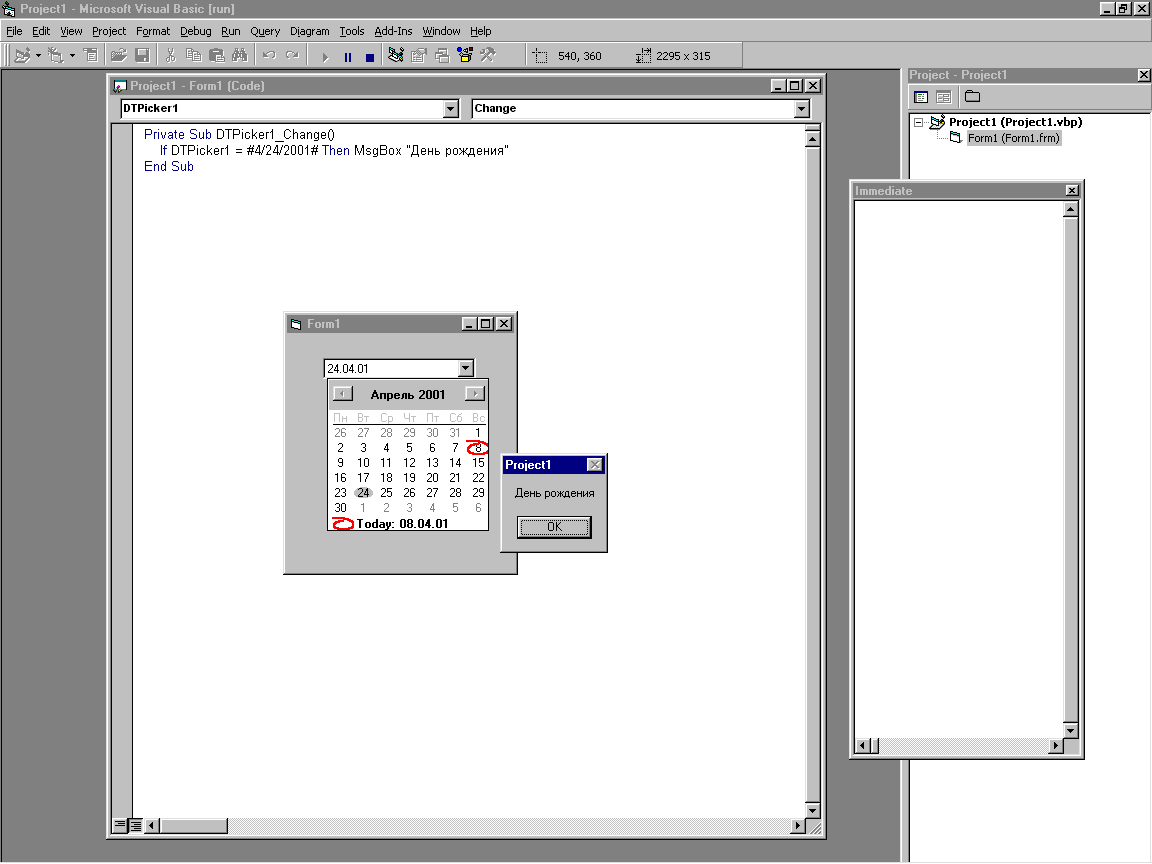Open the Debug menu
Screen dimensions: 1152x864
195,31
